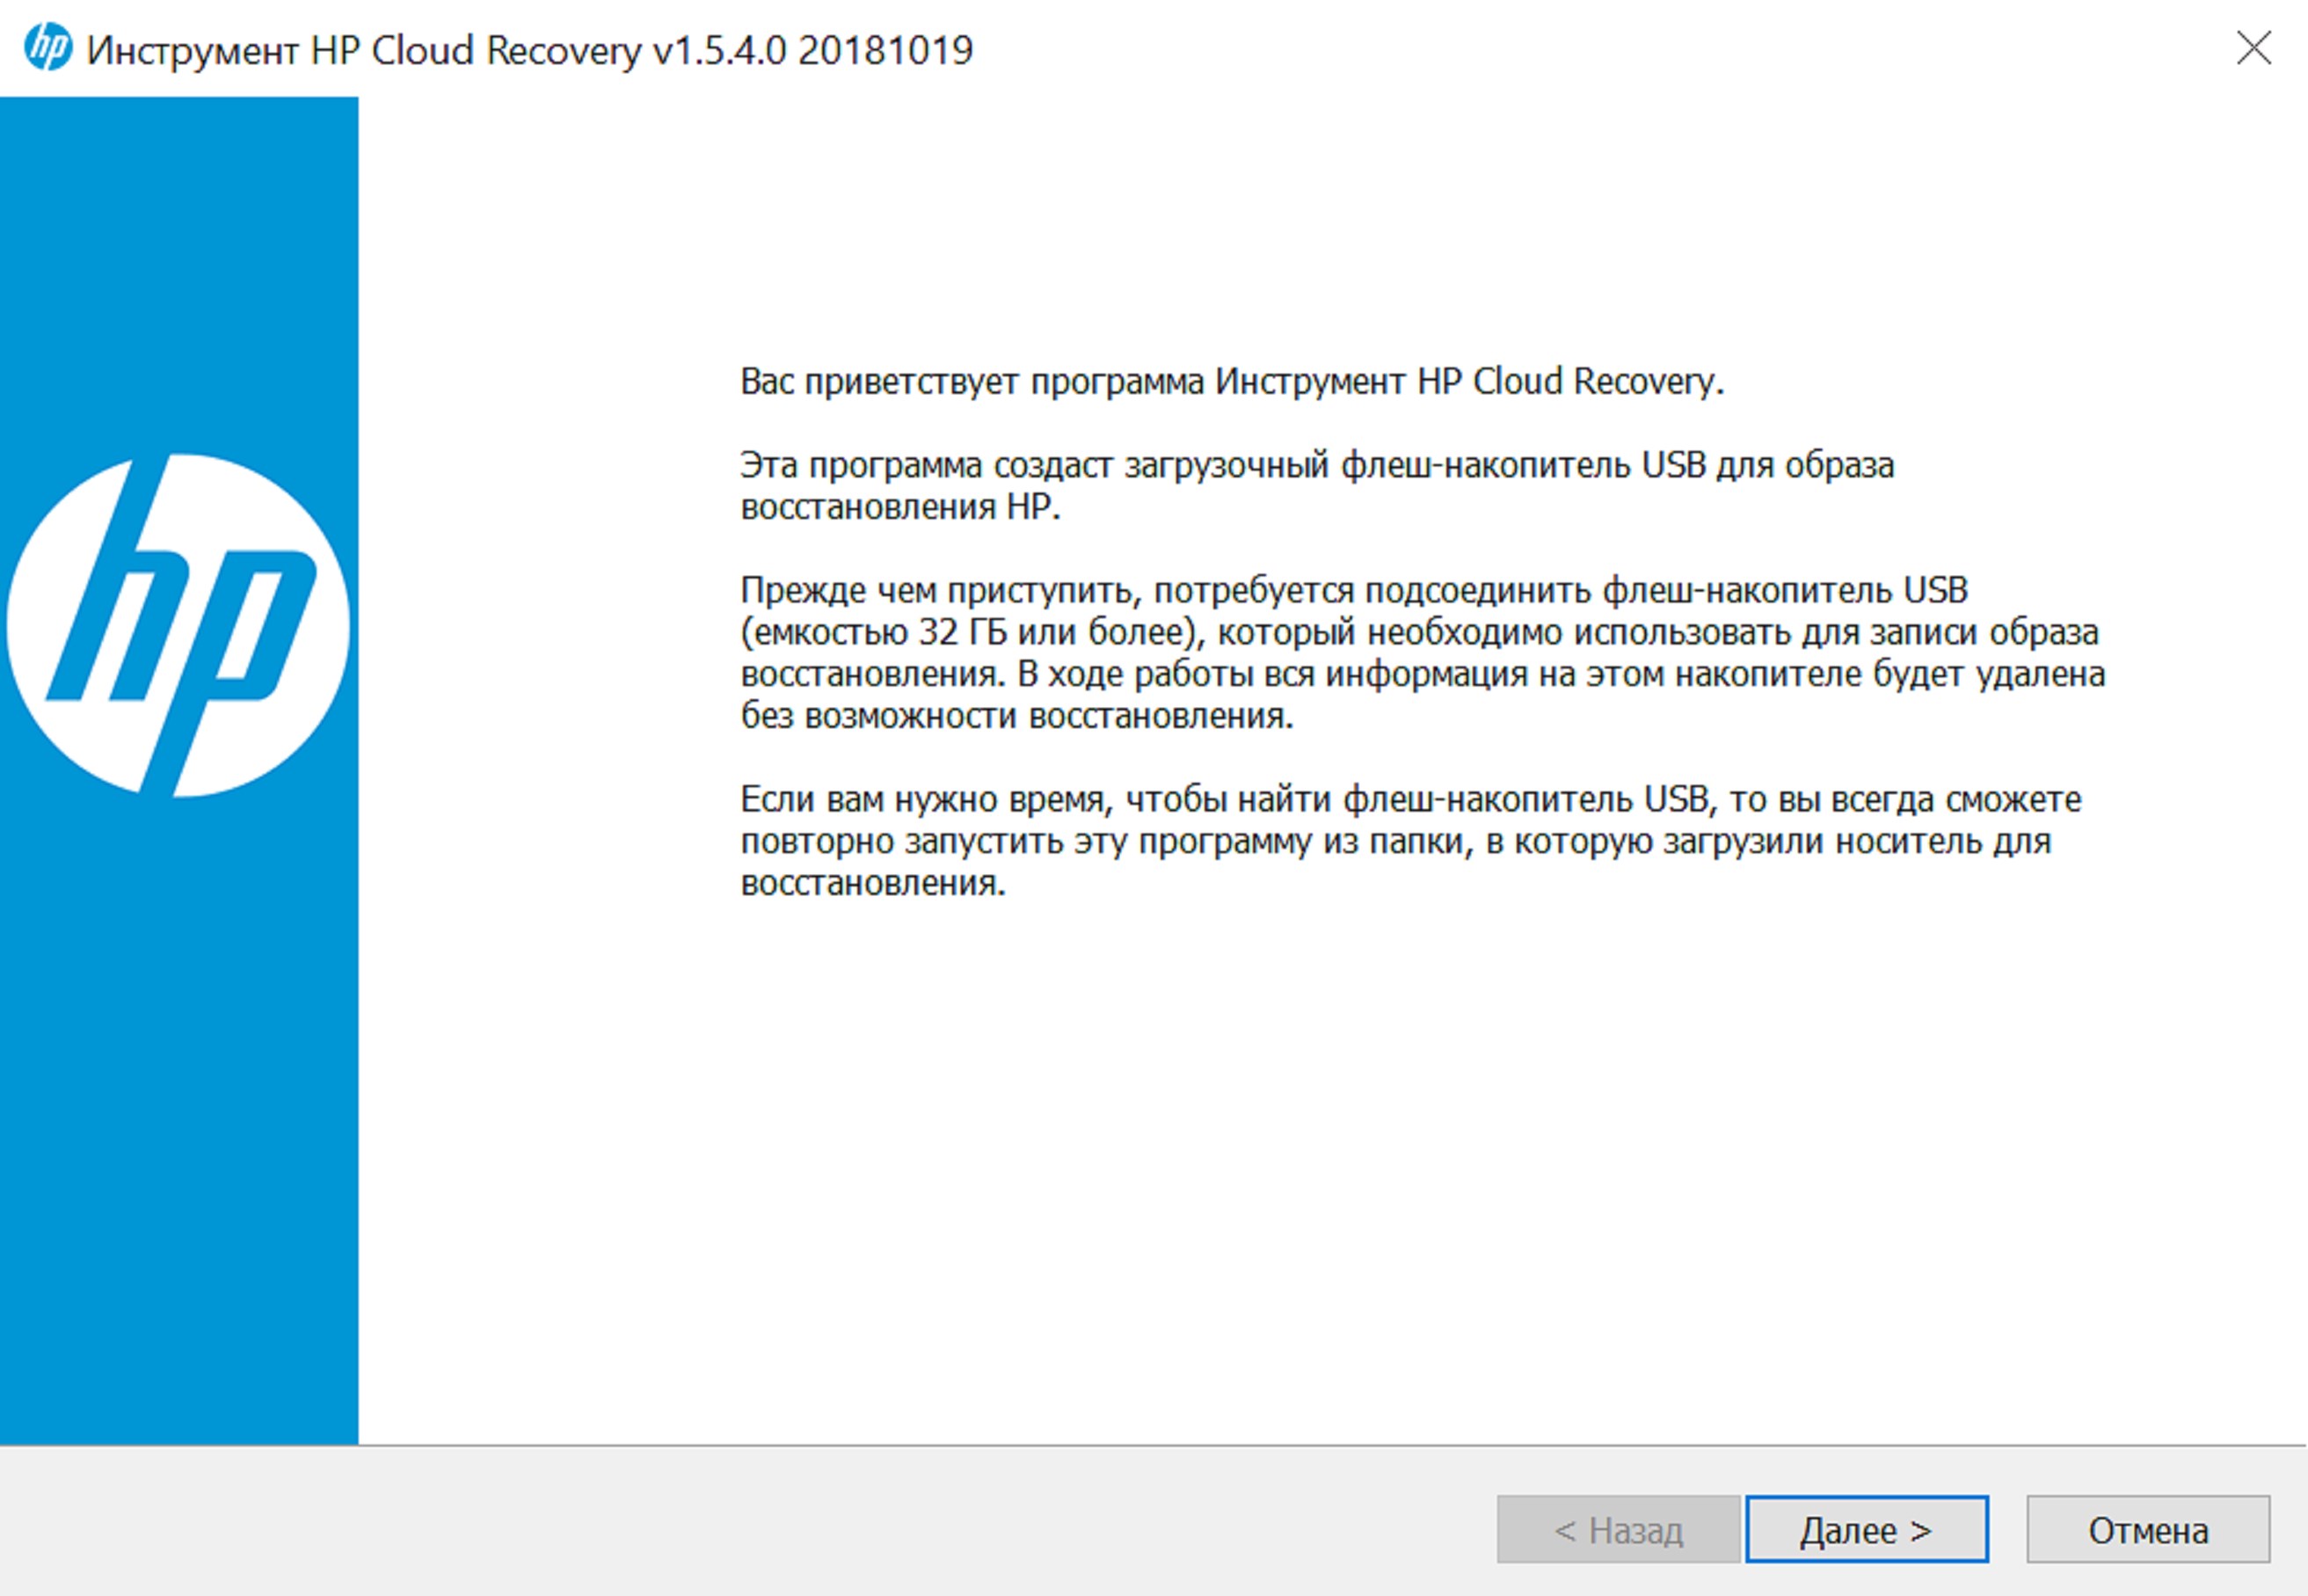Close the HP Cloud Recovery window
This screenshot has width=2308, height=1596.
(x=2253, y=48)
